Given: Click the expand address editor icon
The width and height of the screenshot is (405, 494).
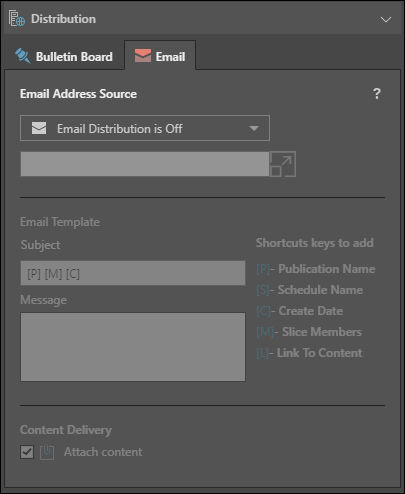Looking at the screenshot, I should (x=282, y=164).
